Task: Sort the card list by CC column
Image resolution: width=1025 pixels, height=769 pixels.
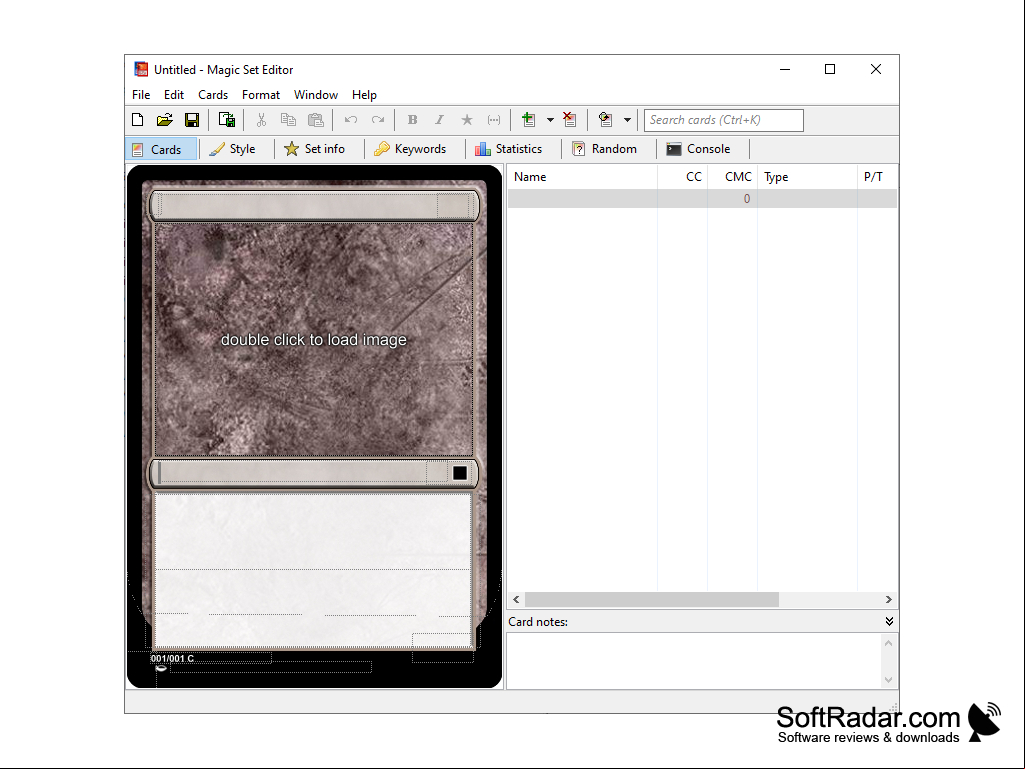Action: 682,177
